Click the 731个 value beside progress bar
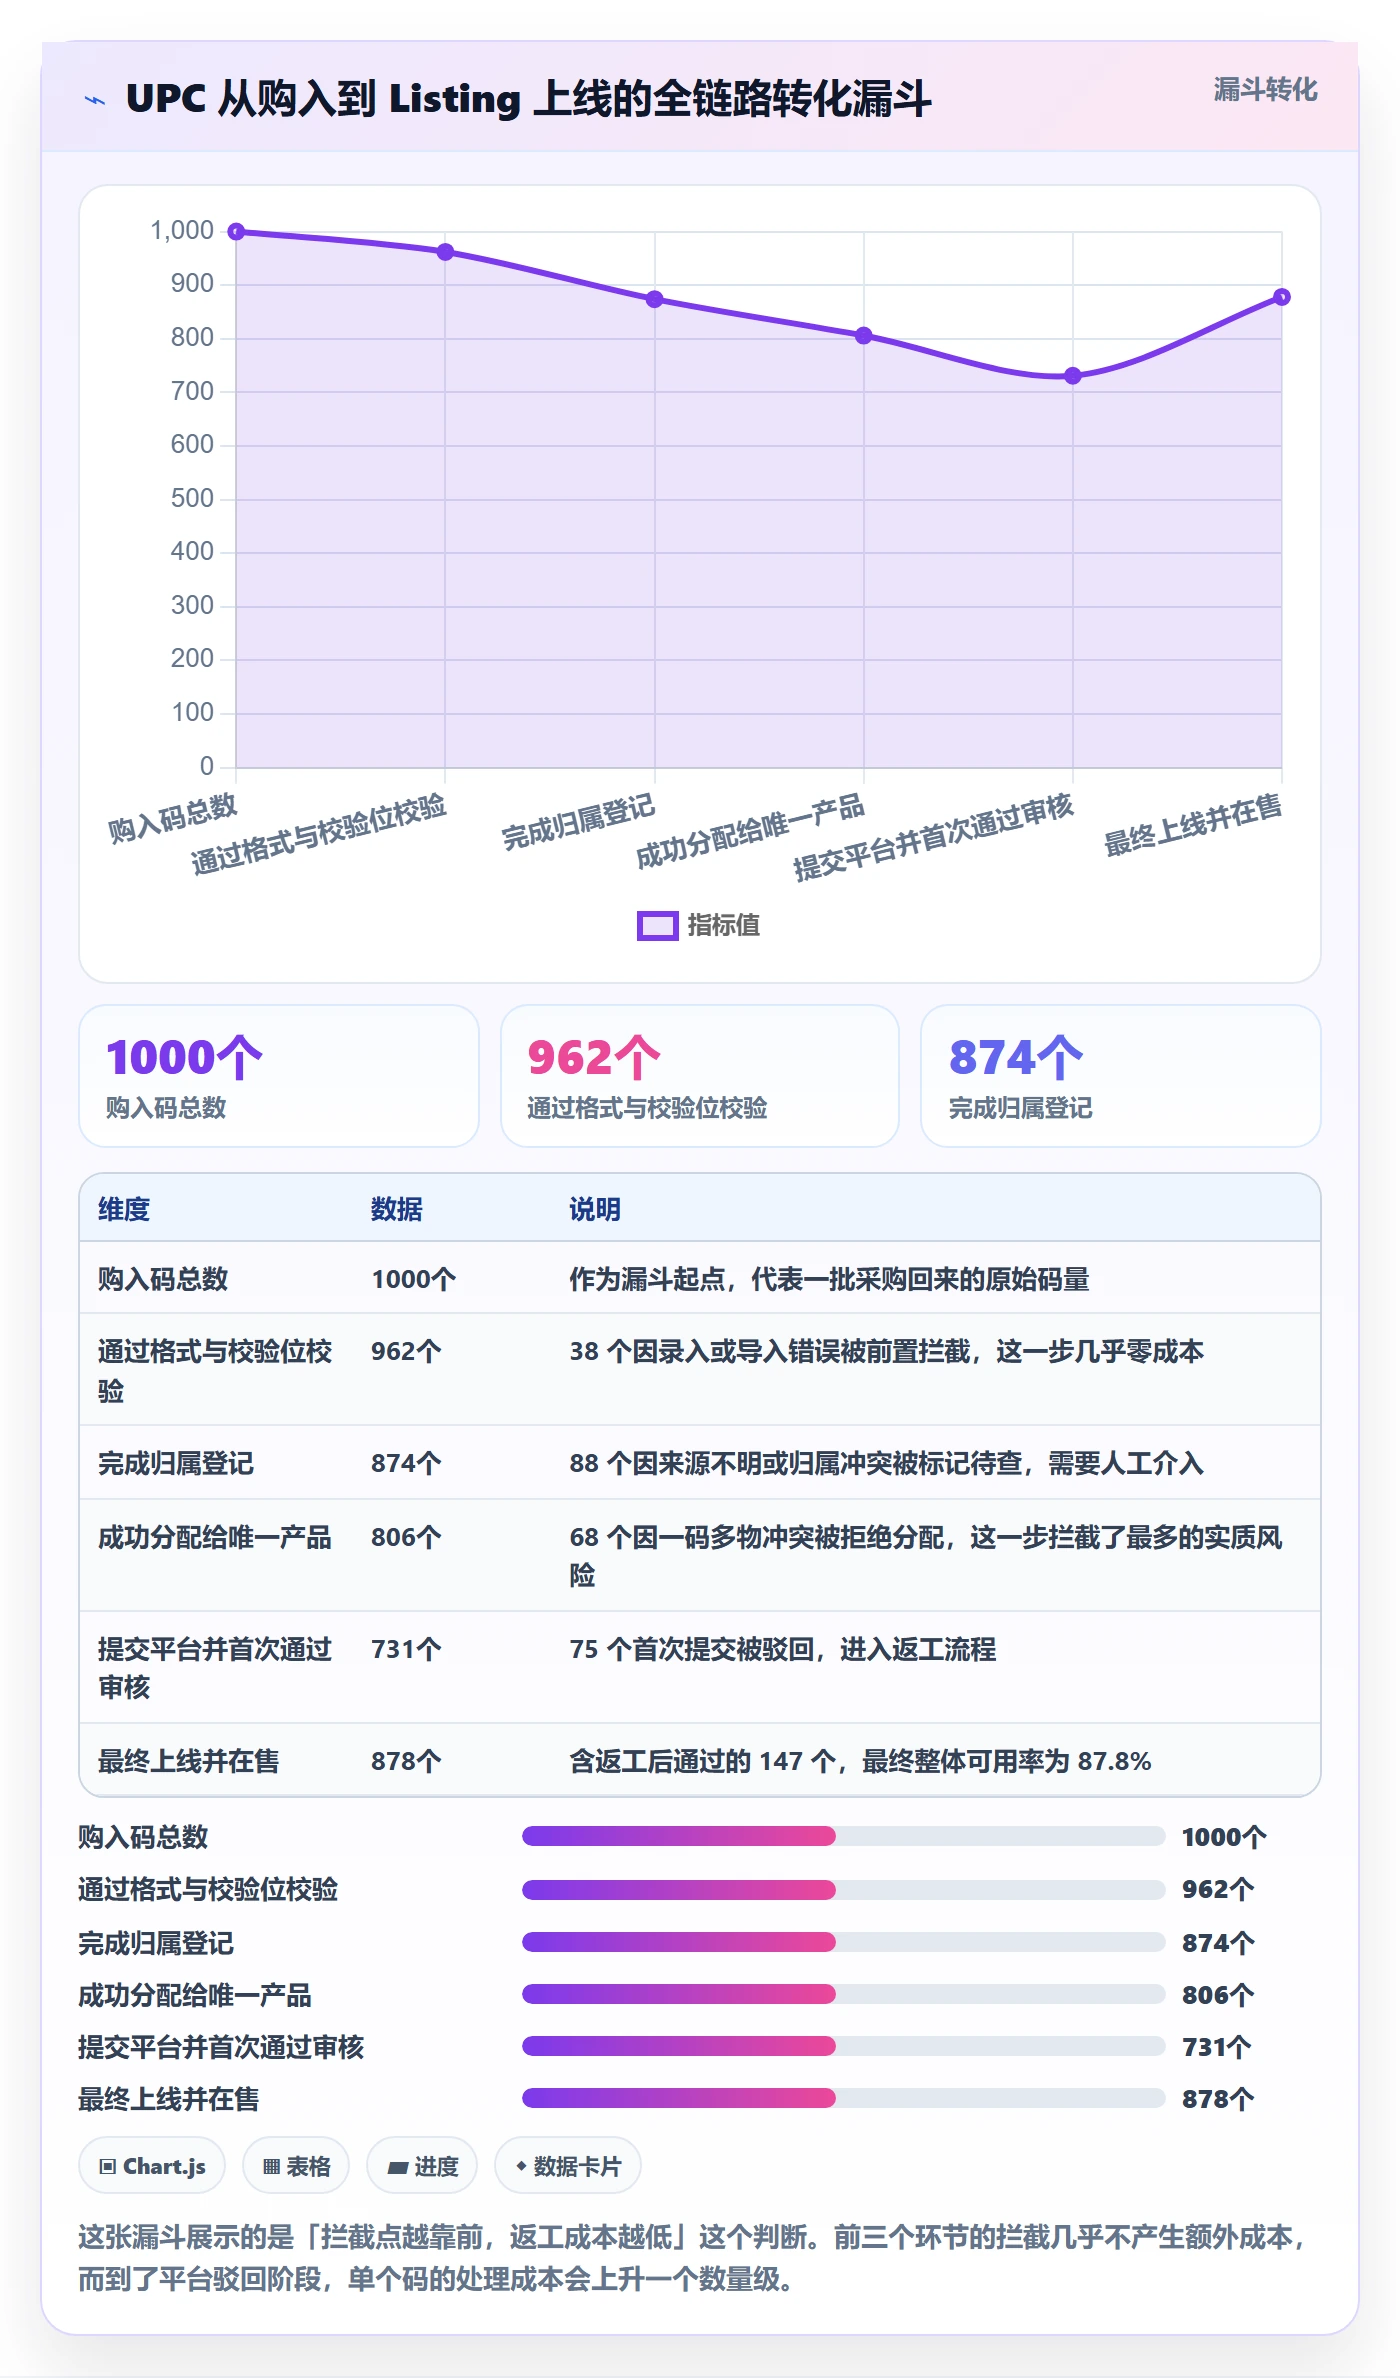 point(1217,2047)
